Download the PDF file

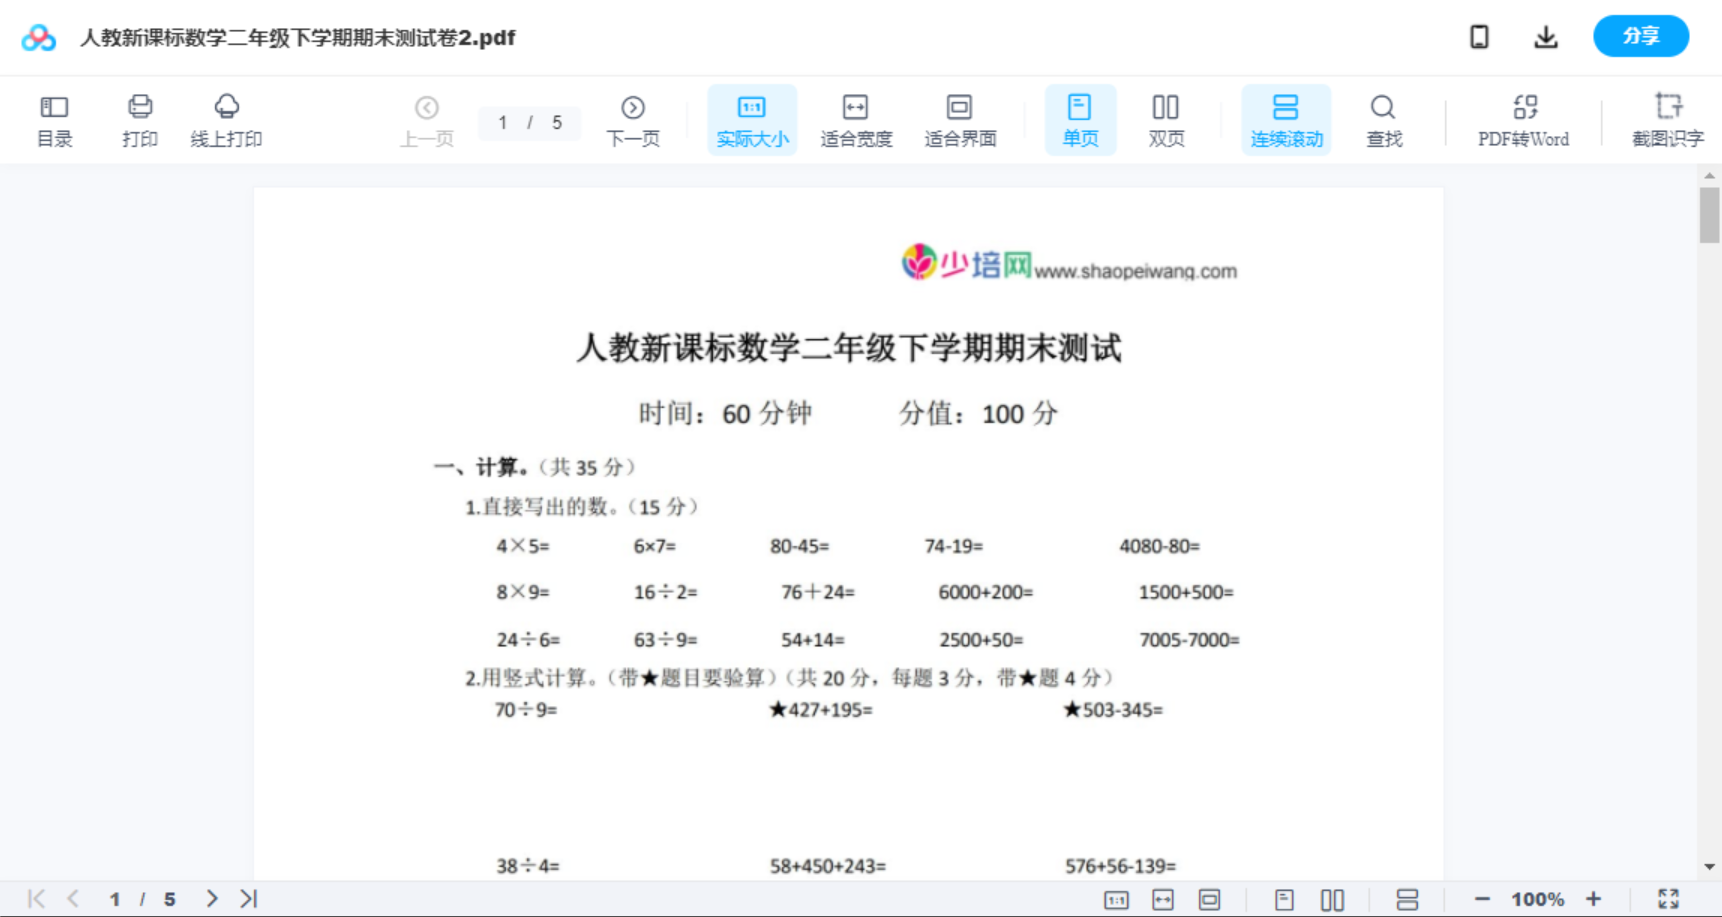pos(1545,36)
